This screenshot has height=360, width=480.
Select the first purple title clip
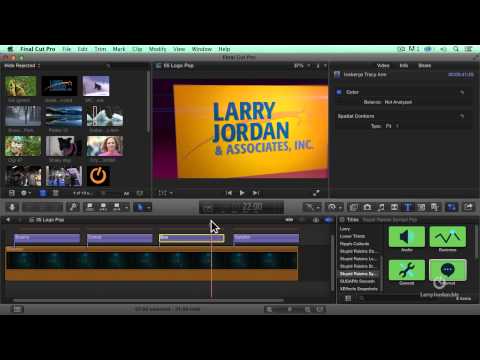coord(47,238)
